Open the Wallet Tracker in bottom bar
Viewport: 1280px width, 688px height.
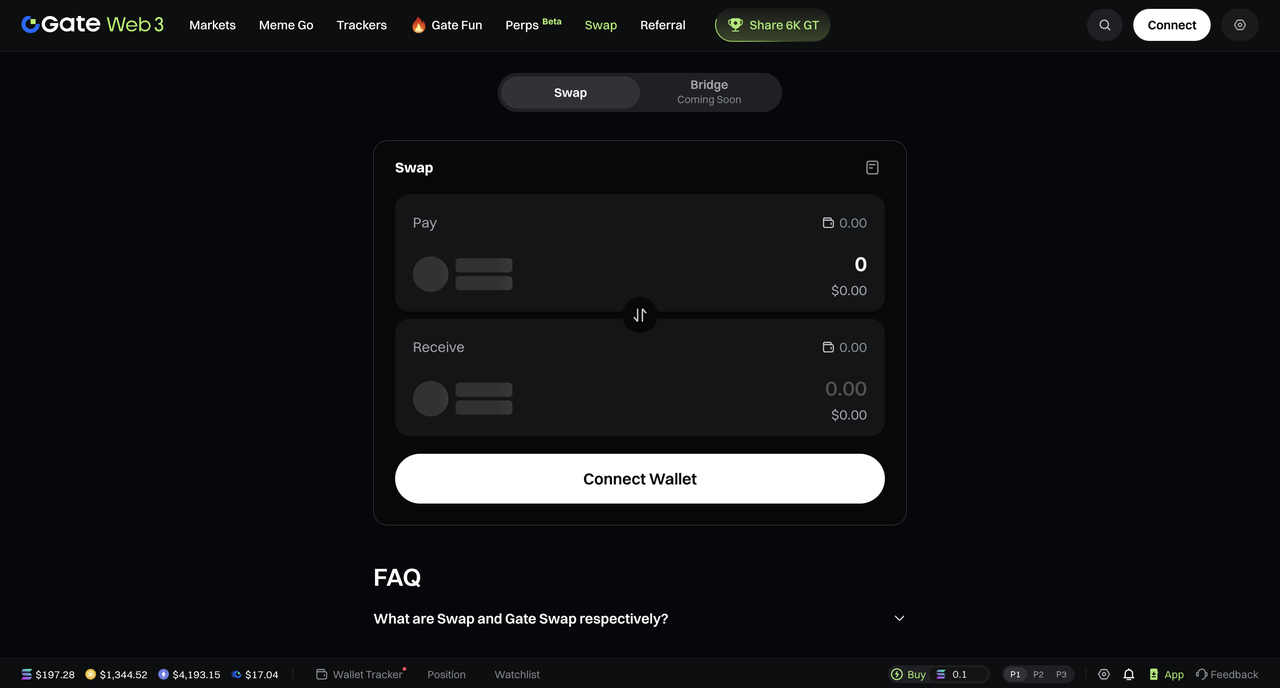[360, 675]
